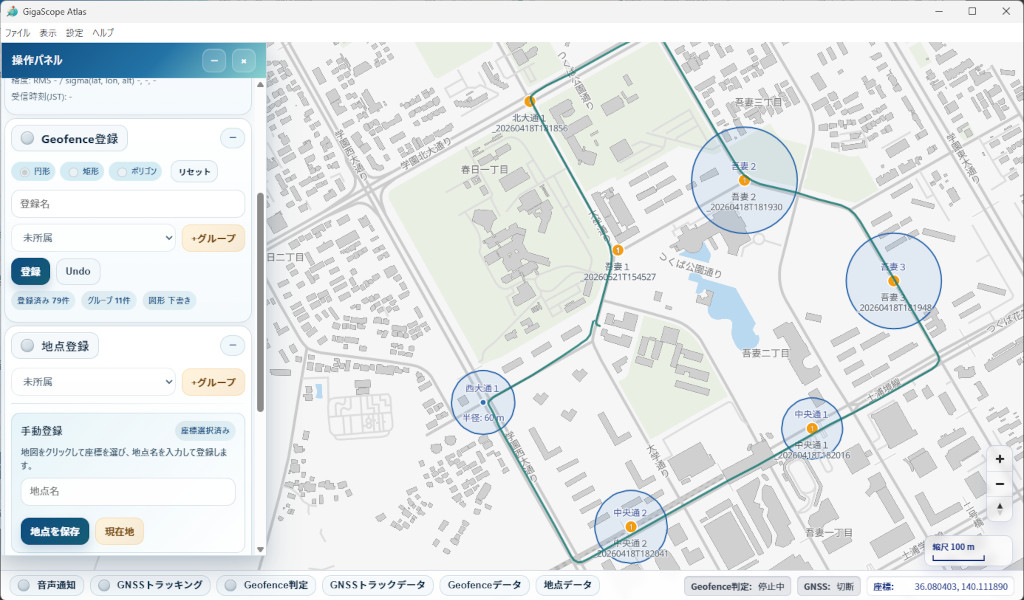Image resolution: width=1024 pixels, height=600 pixels.
Task: Reset map north with the compass arrow
Action: pos(999,508)
